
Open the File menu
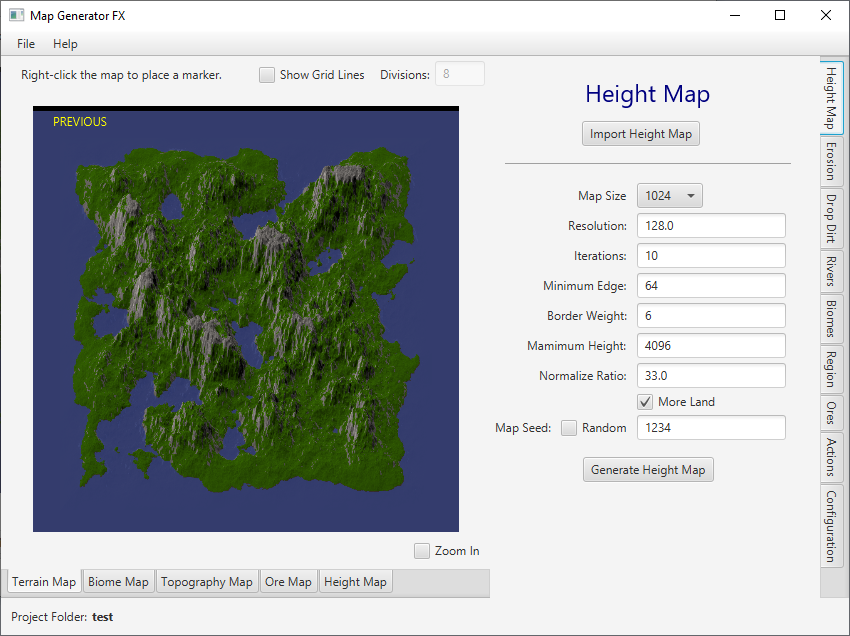26,44
